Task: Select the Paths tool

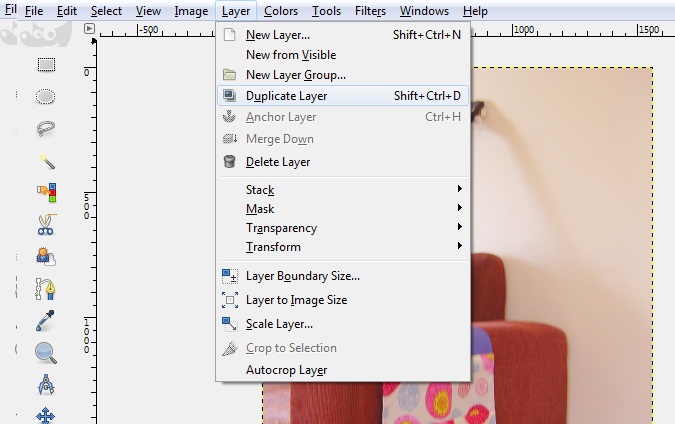Action: (x=45, y=288)
